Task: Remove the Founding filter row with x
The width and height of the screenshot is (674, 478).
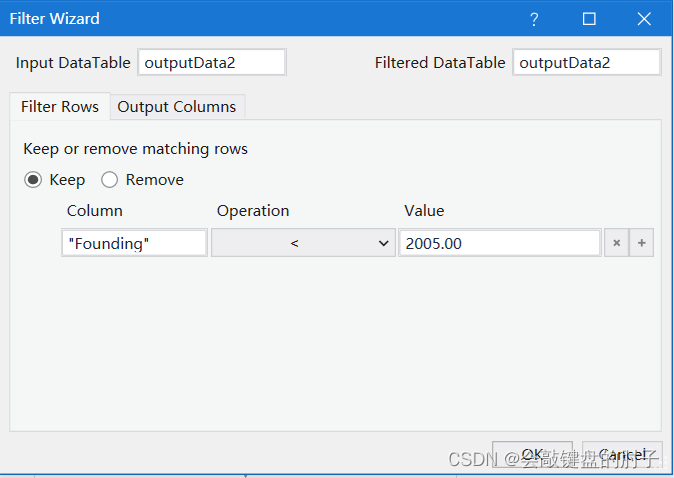Action: (616, 243)
